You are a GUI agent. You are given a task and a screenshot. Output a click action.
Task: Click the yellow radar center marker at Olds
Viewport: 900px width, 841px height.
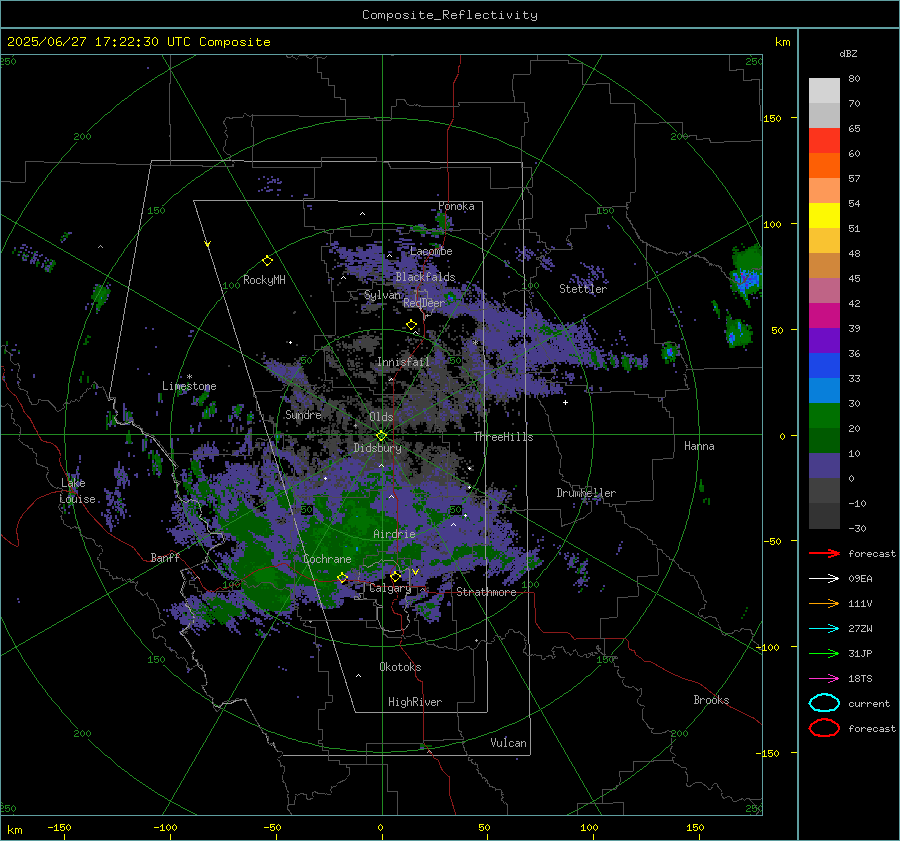[x=381, y=436]
